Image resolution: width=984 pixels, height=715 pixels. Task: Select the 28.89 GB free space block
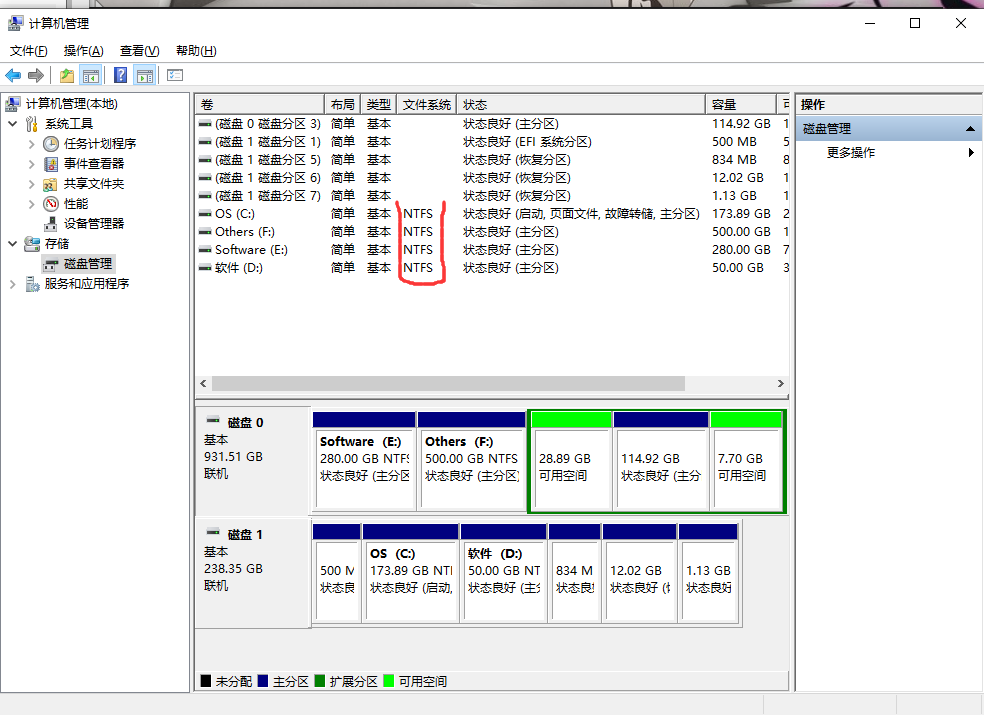571,461
